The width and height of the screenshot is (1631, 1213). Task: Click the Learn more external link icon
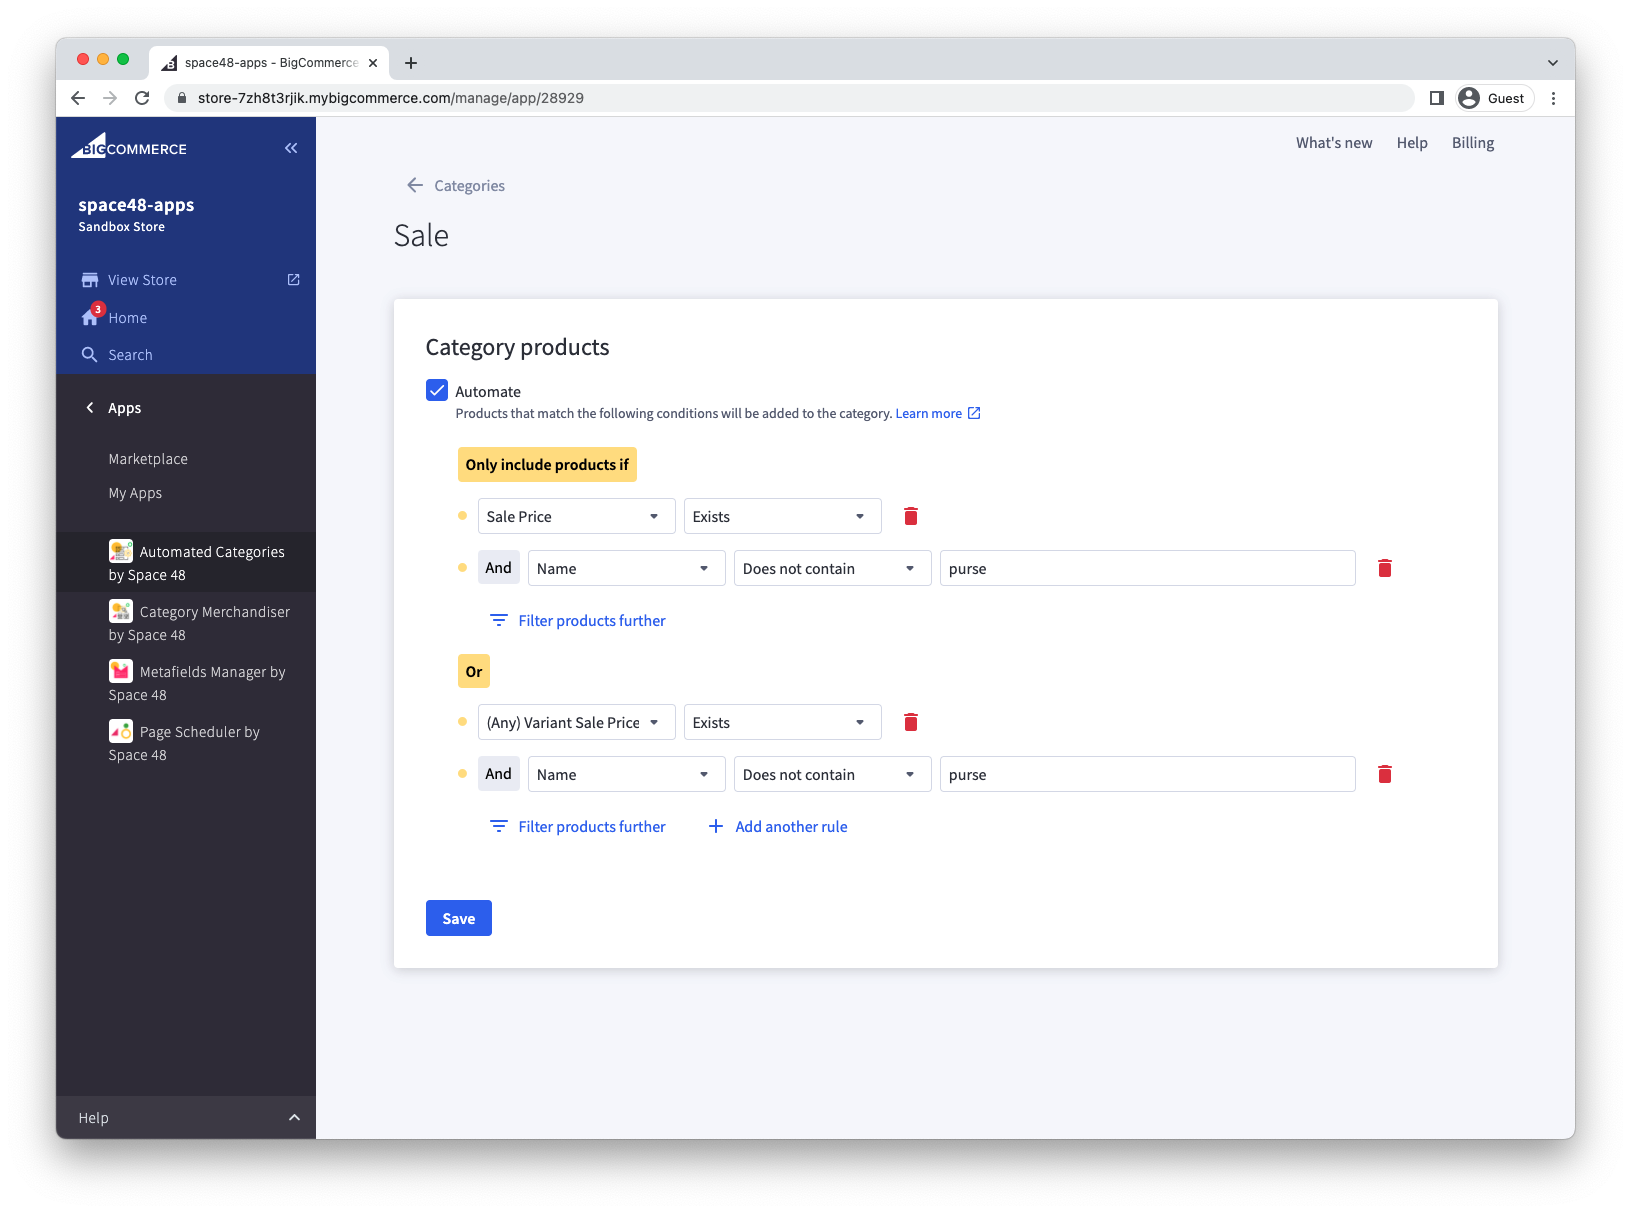[x=974, y=413]
